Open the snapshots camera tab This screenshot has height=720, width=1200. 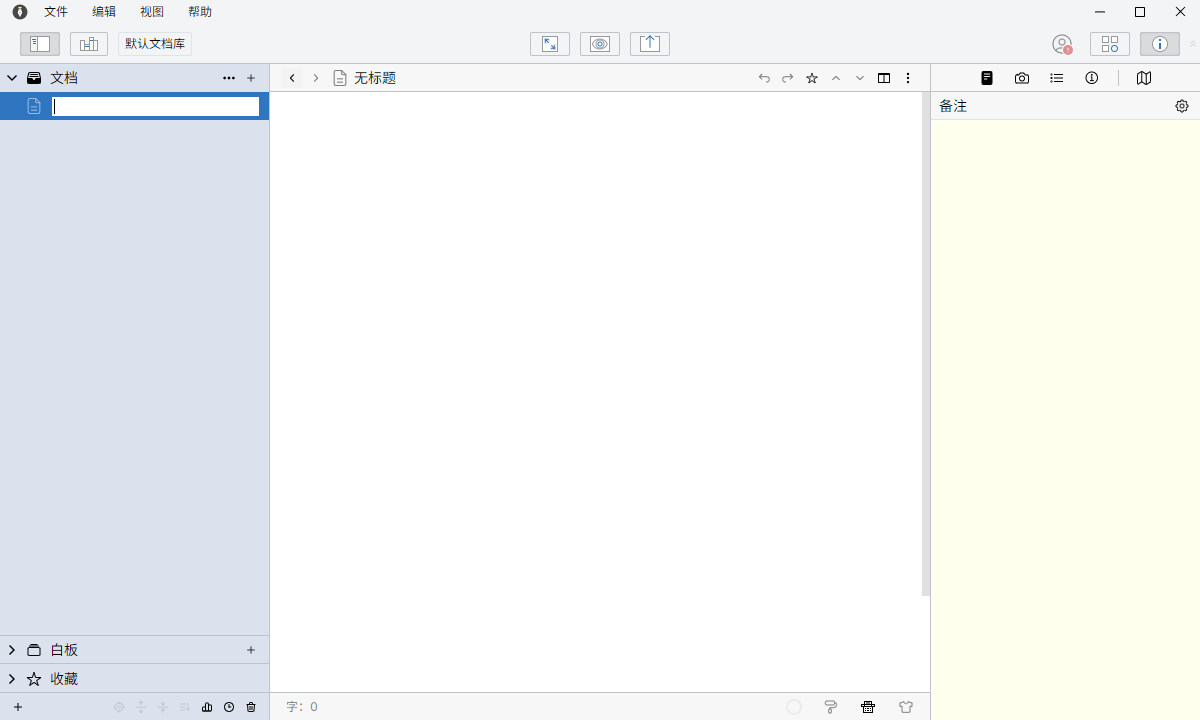pos(1022,78)
